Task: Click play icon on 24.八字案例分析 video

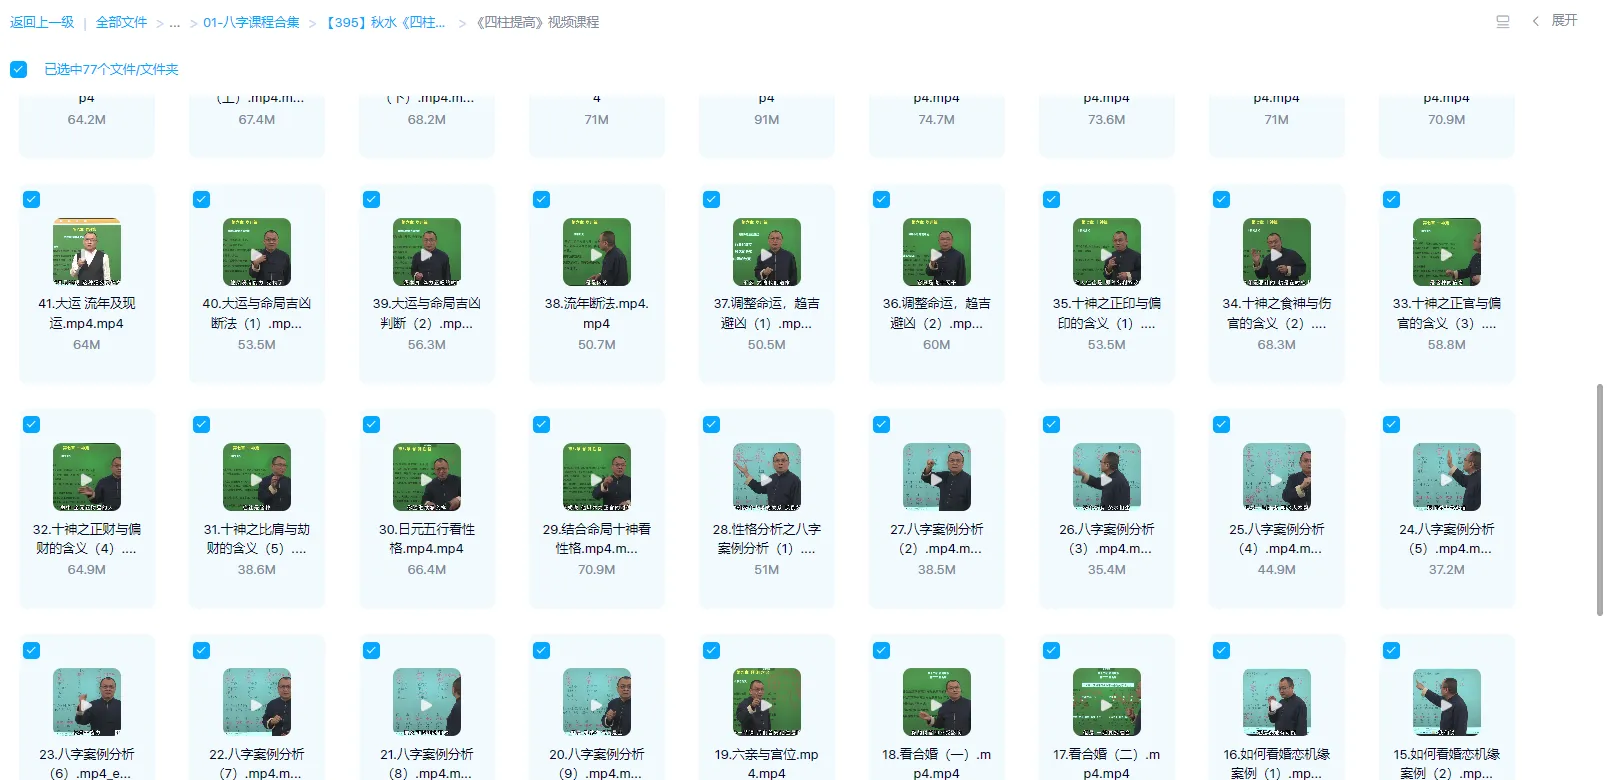Action: (x=1447, y=479)
